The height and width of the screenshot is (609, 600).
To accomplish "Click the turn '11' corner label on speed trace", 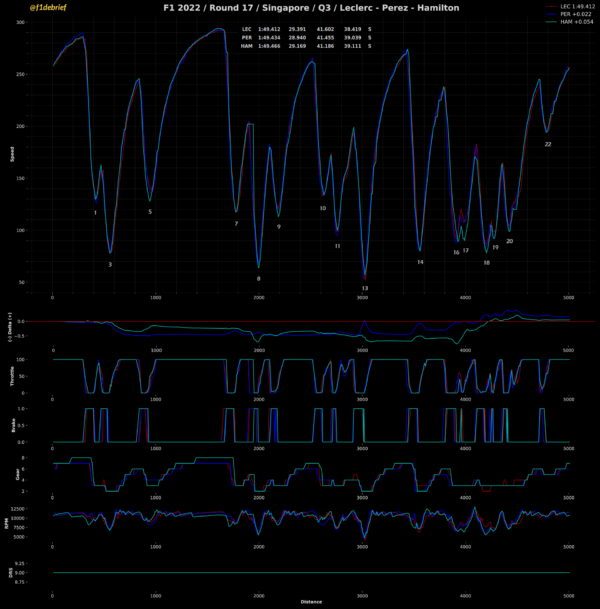I will point(337,246).
